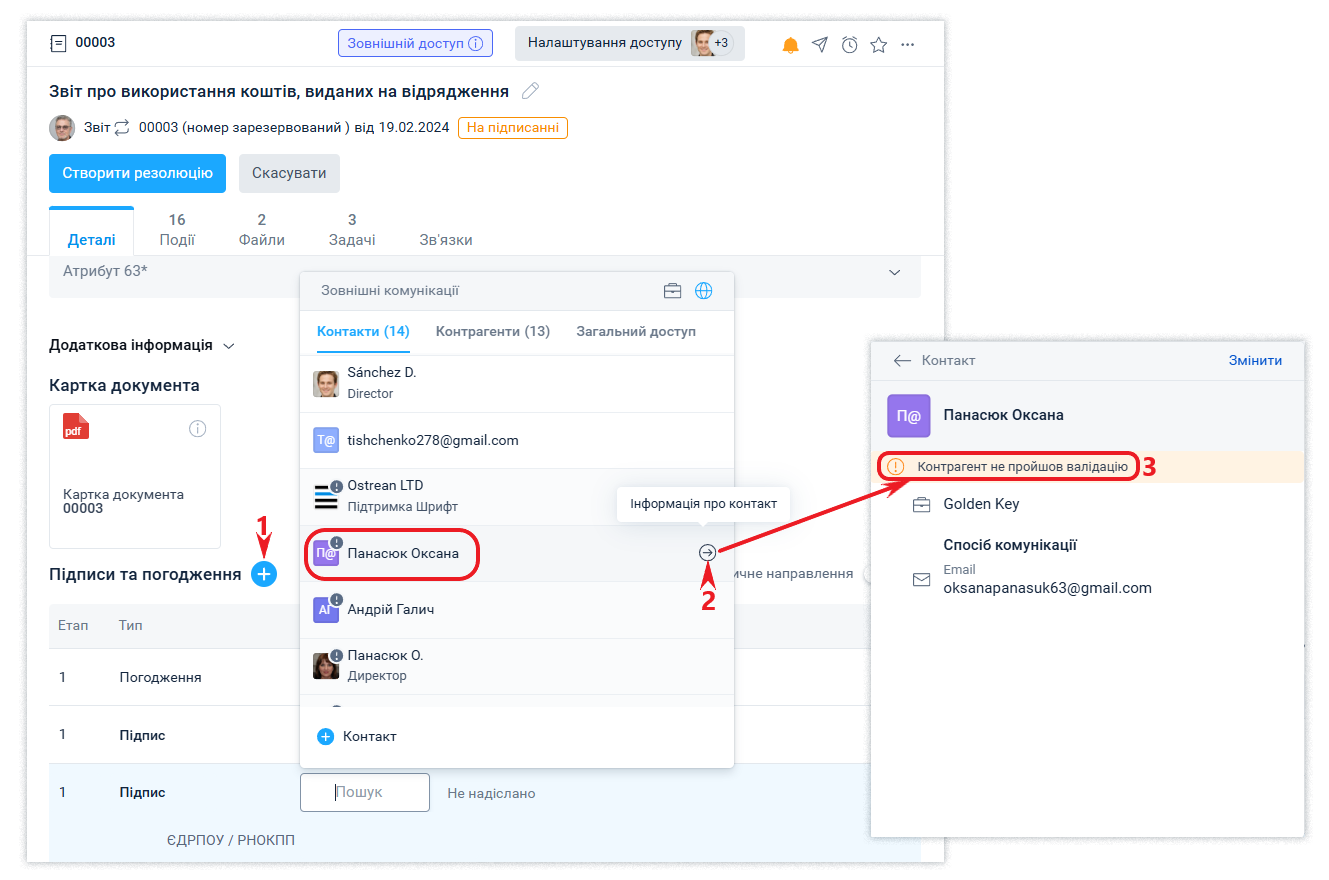Switch to the Контрагенти (13) tab
Viewport: 1329px width, 880px height.
pyautogui.click(x=492, y=331)
